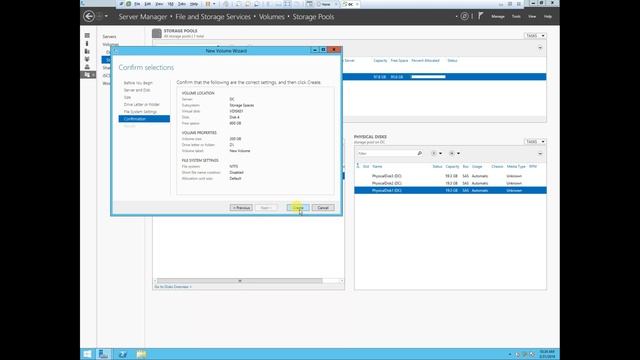Sort by Usage column in Physical Disks

click(477, 167)
